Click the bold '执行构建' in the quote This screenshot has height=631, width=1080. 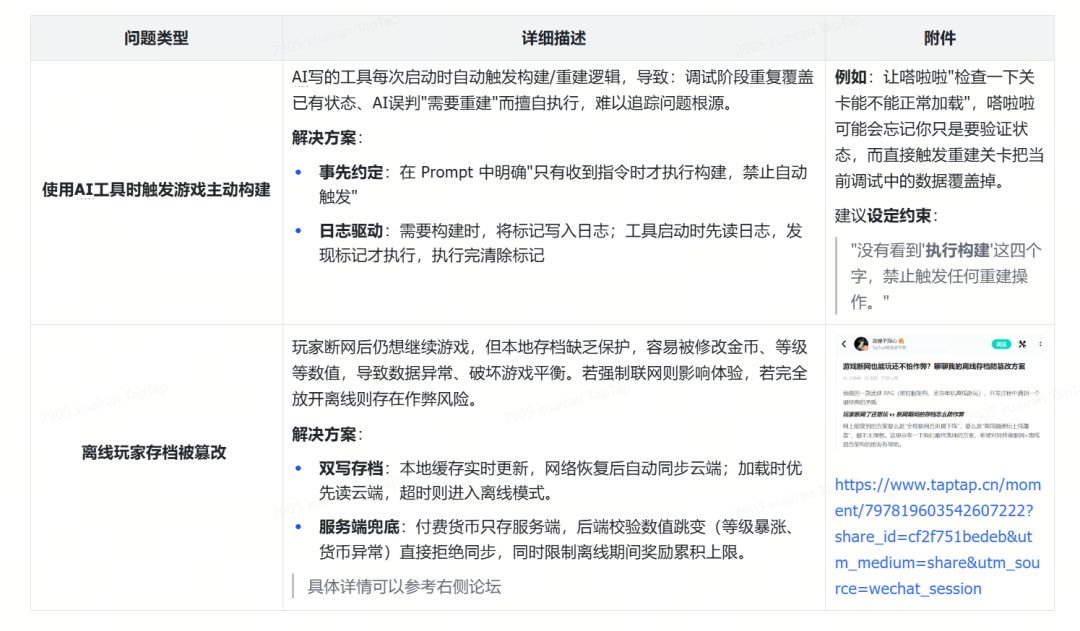click(957, 250)
